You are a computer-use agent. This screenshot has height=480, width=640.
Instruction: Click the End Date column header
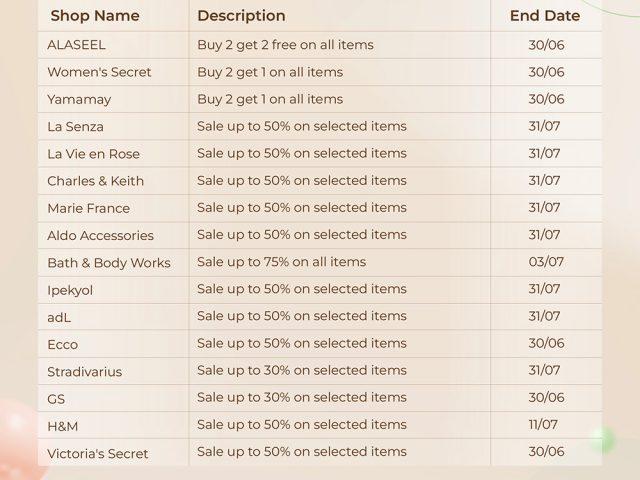point(545,16)
